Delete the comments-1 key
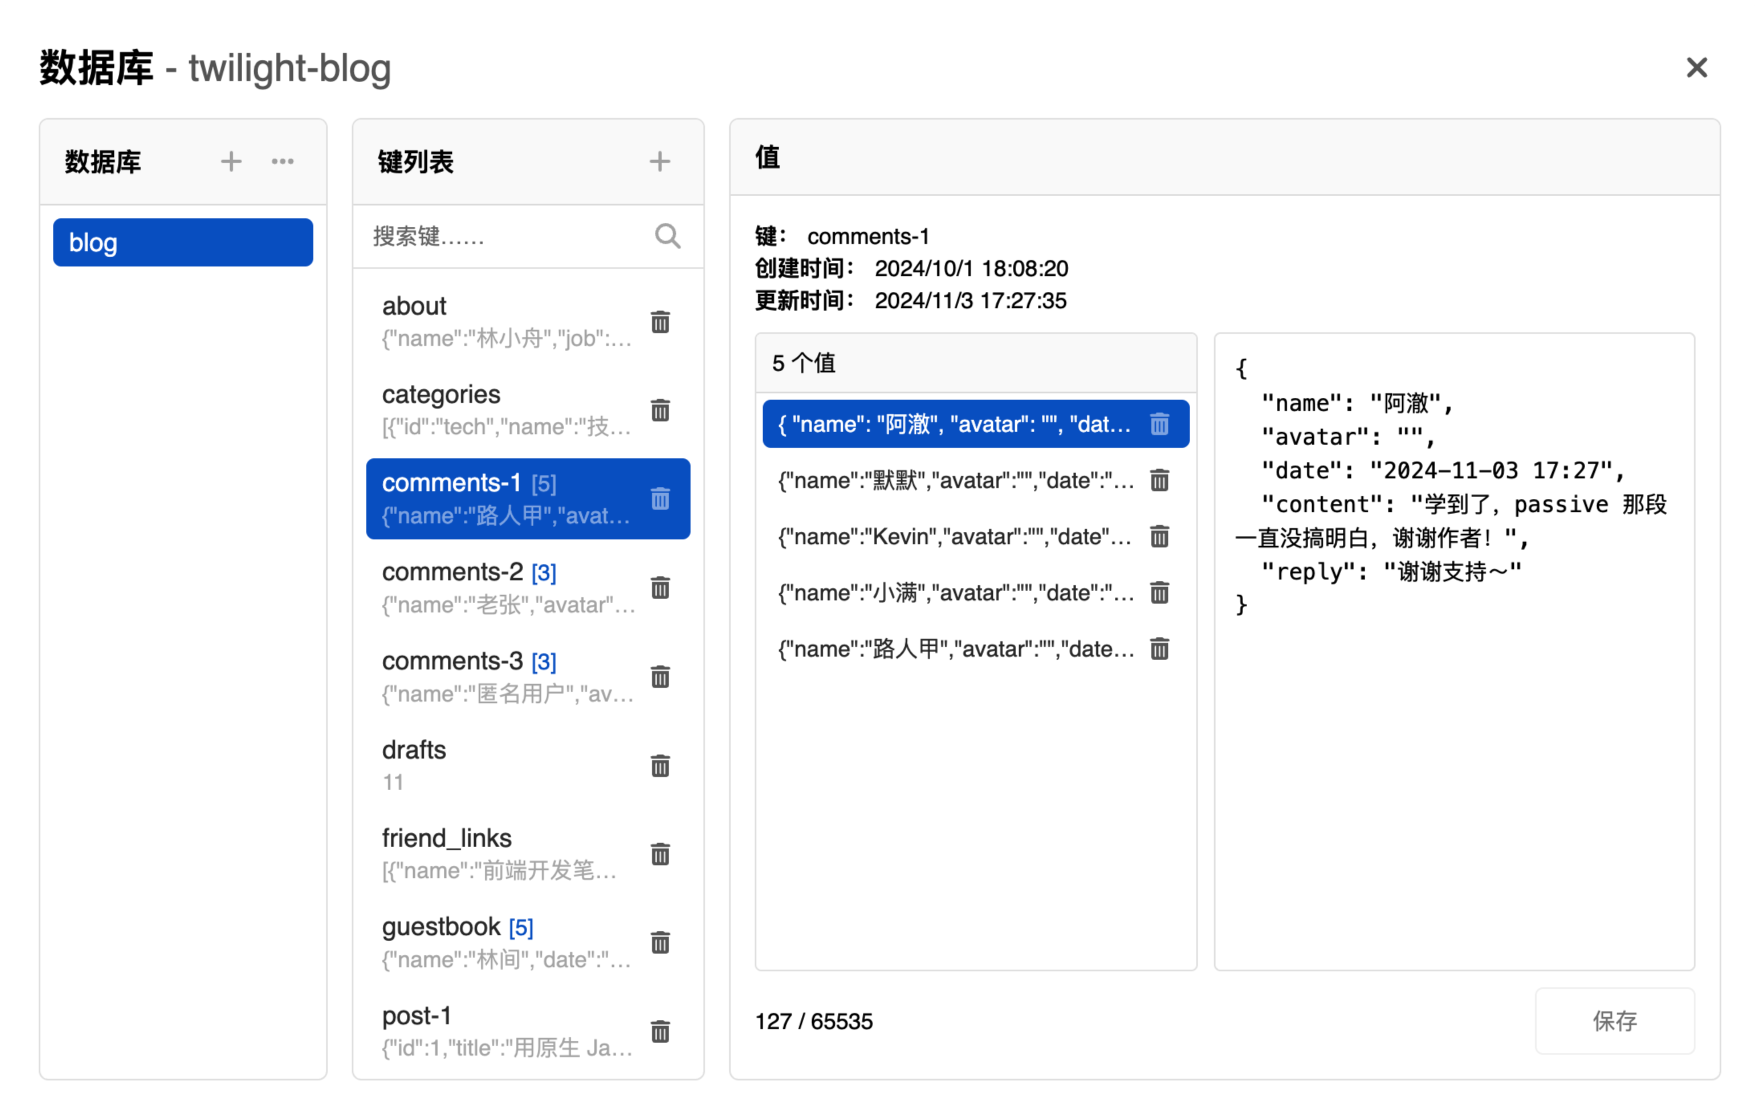 [x=661, y=499]
